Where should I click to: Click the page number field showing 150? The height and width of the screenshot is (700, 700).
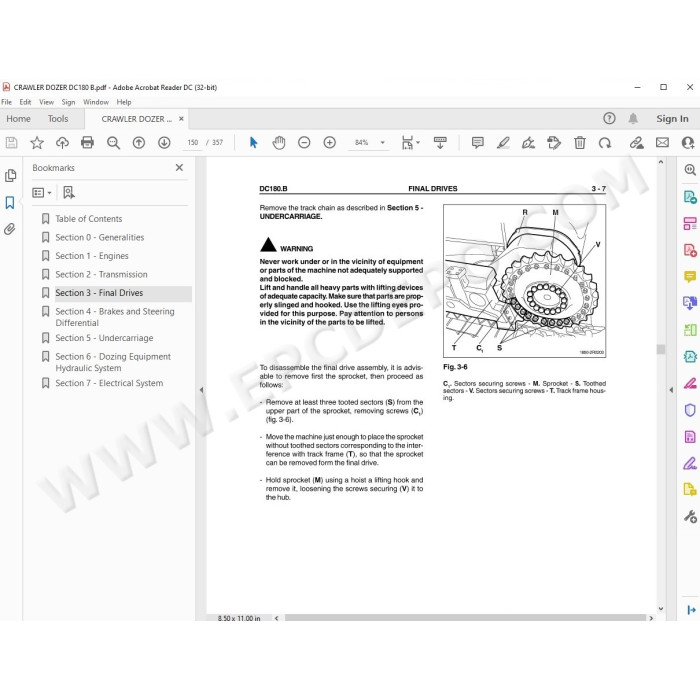(x=192, y=142)
